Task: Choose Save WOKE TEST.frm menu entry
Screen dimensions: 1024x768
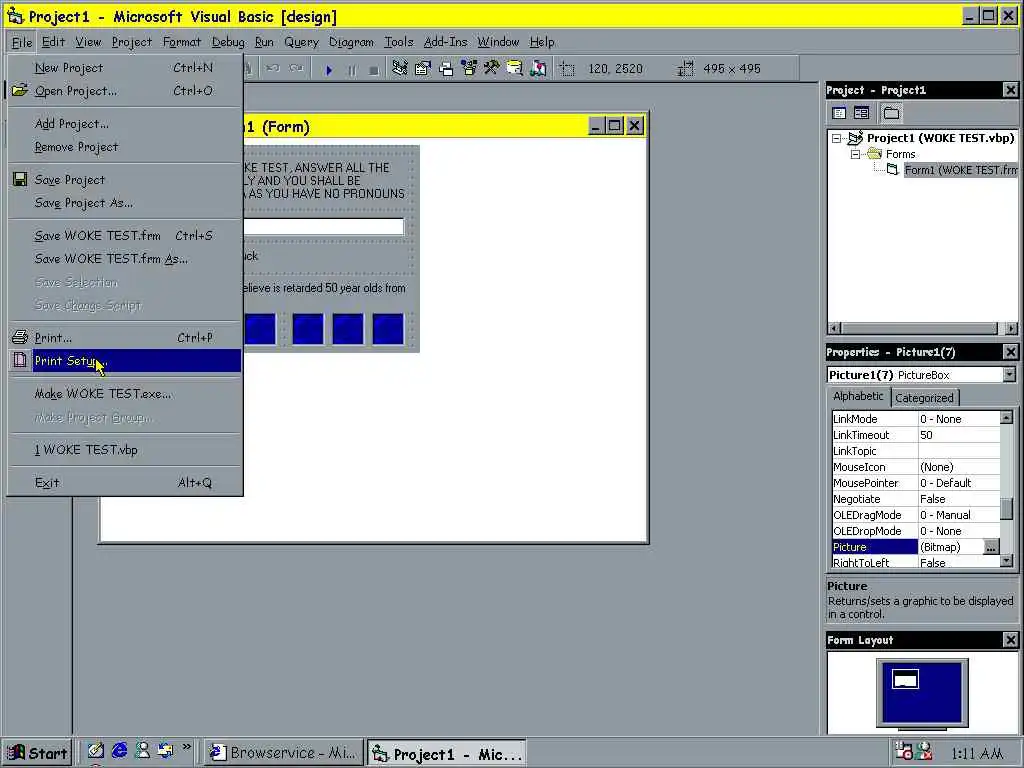Action: tap(124, 236)
